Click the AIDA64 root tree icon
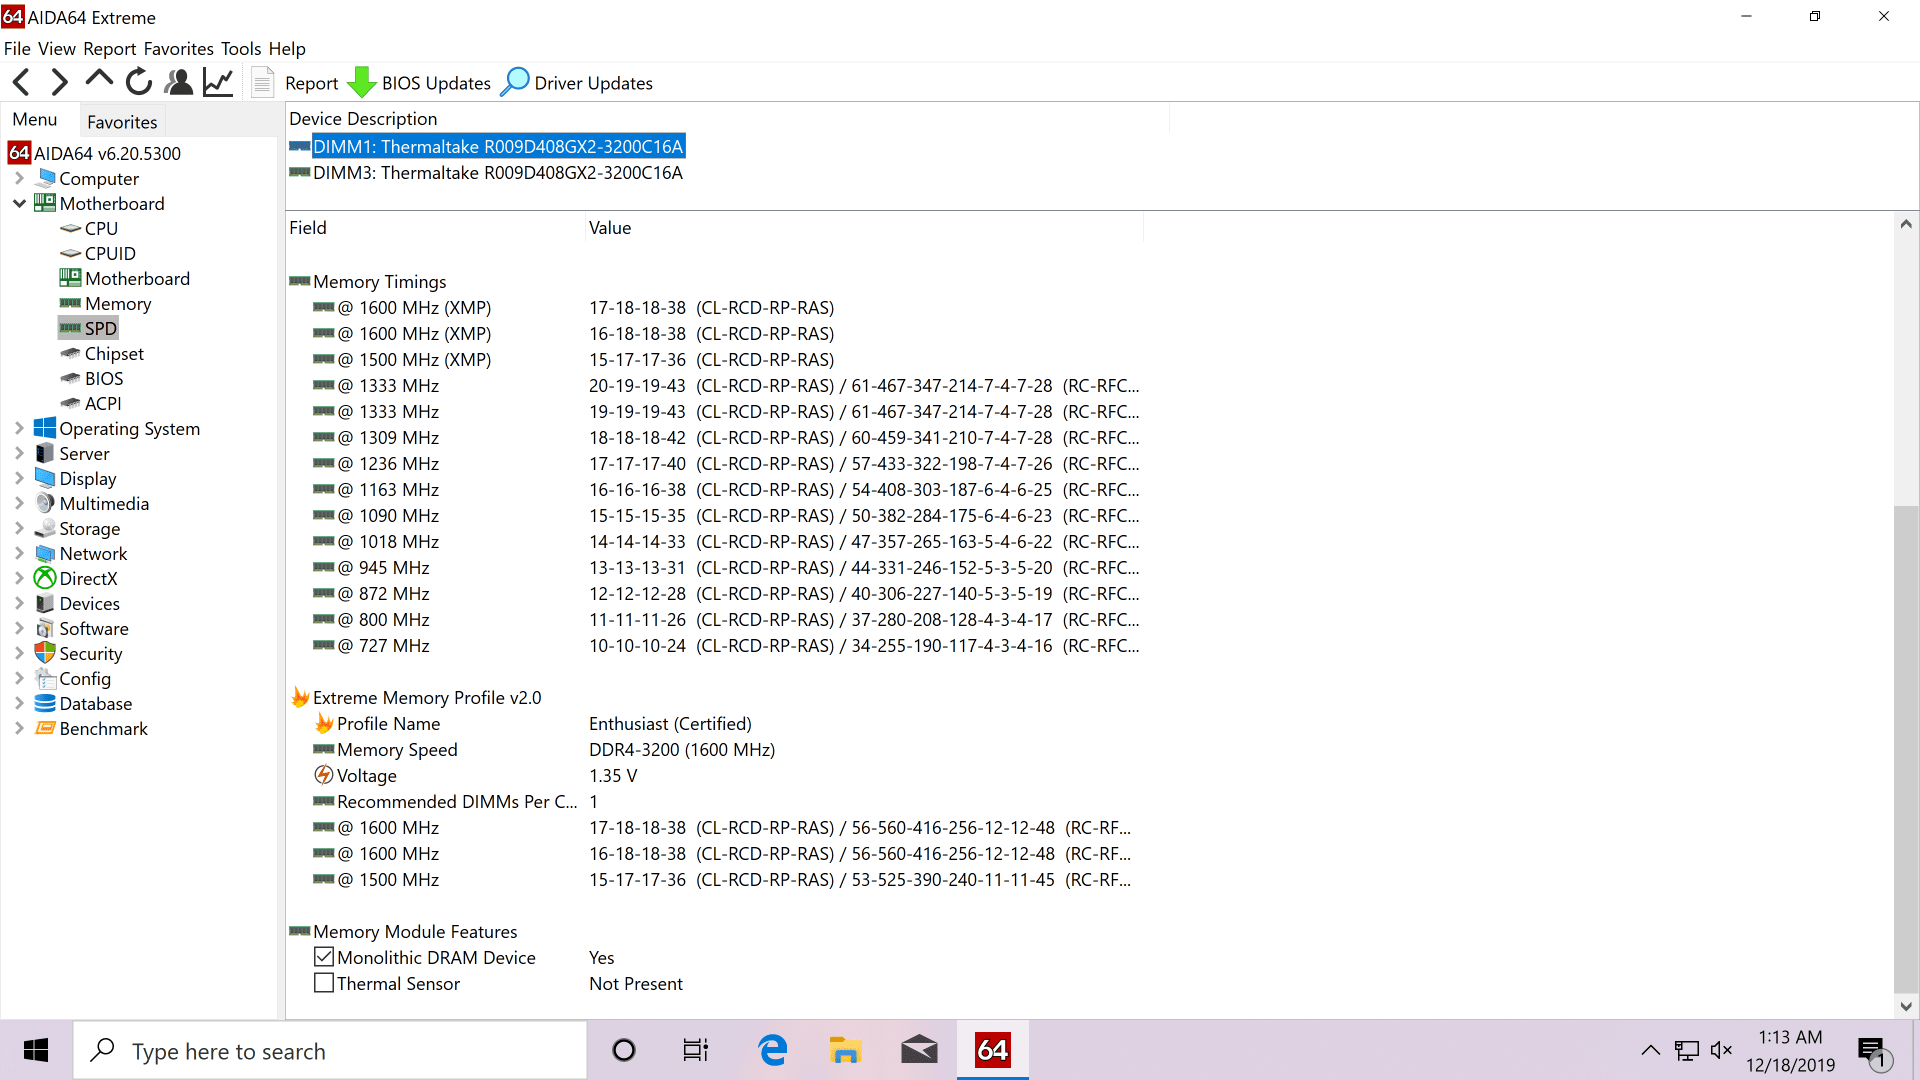The width and height of the screenshot is (1920, 1080). 19,153
